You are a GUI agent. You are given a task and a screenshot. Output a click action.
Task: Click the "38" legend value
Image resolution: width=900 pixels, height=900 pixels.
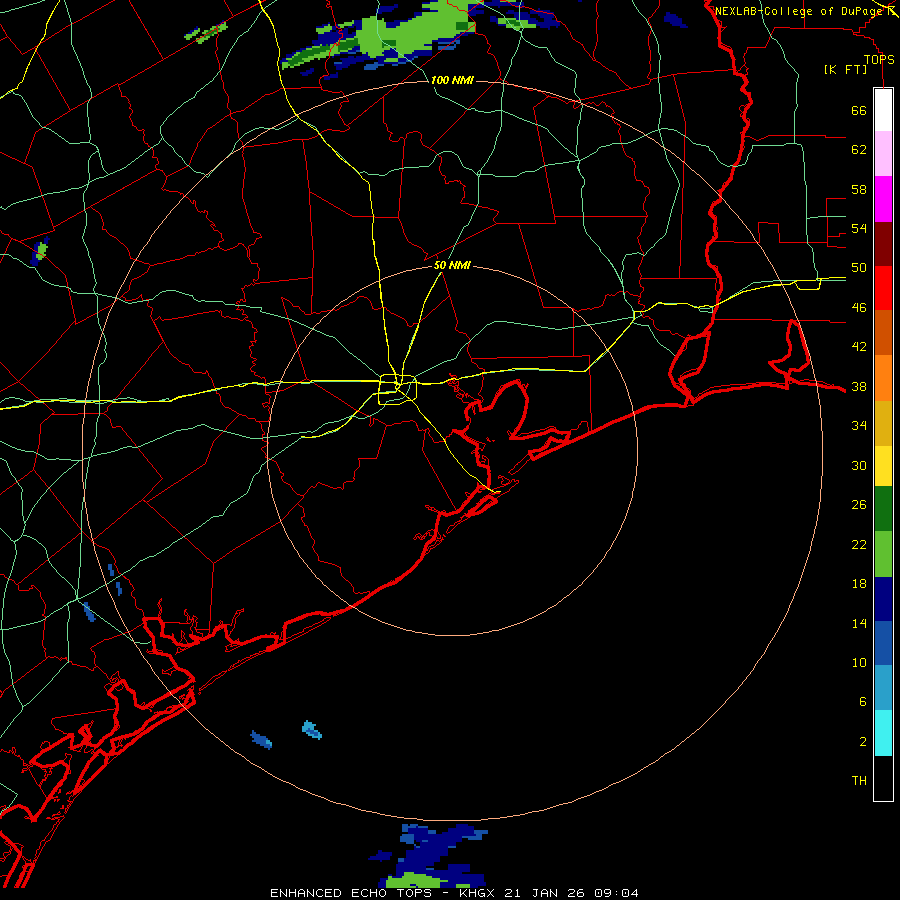click(859, 387)
